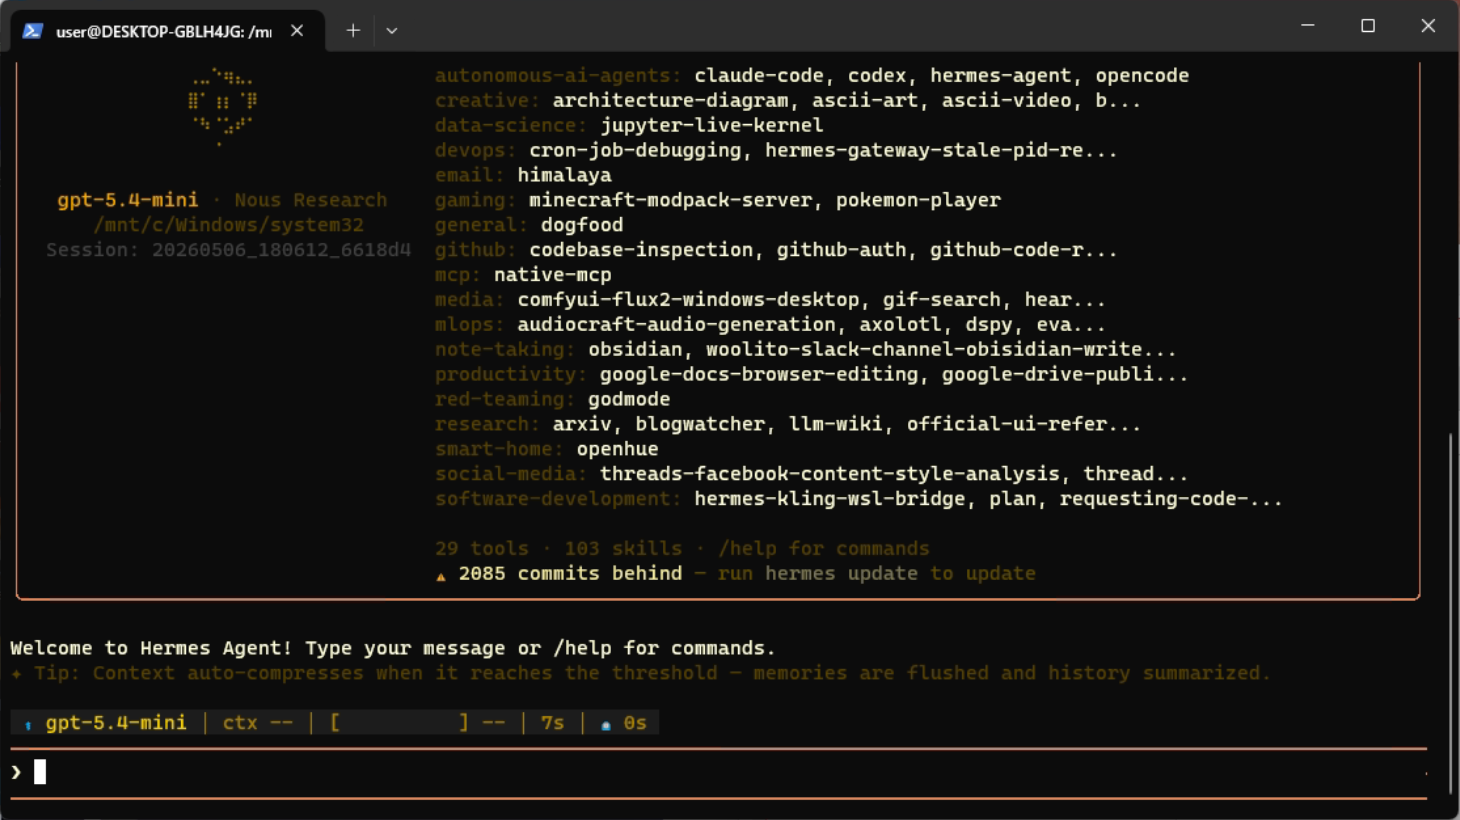Click the Session ID line
The width and height of the screenshot is (1460, 820).
pyautogui.click(x=228, y=250)
